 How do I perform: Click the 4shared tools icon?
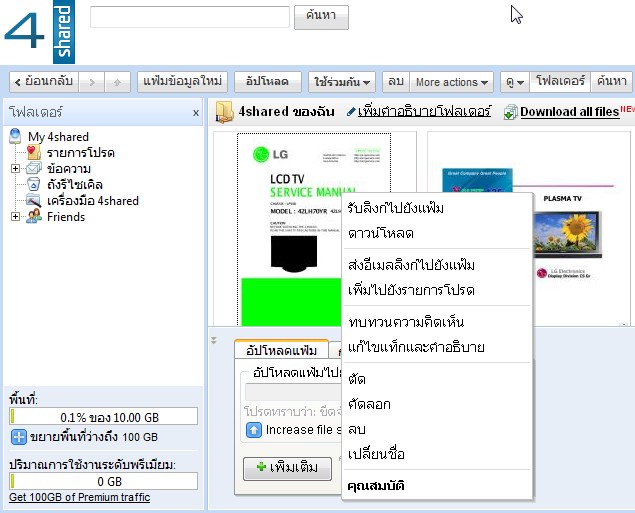pyautogui.click(x=34, y=200)
